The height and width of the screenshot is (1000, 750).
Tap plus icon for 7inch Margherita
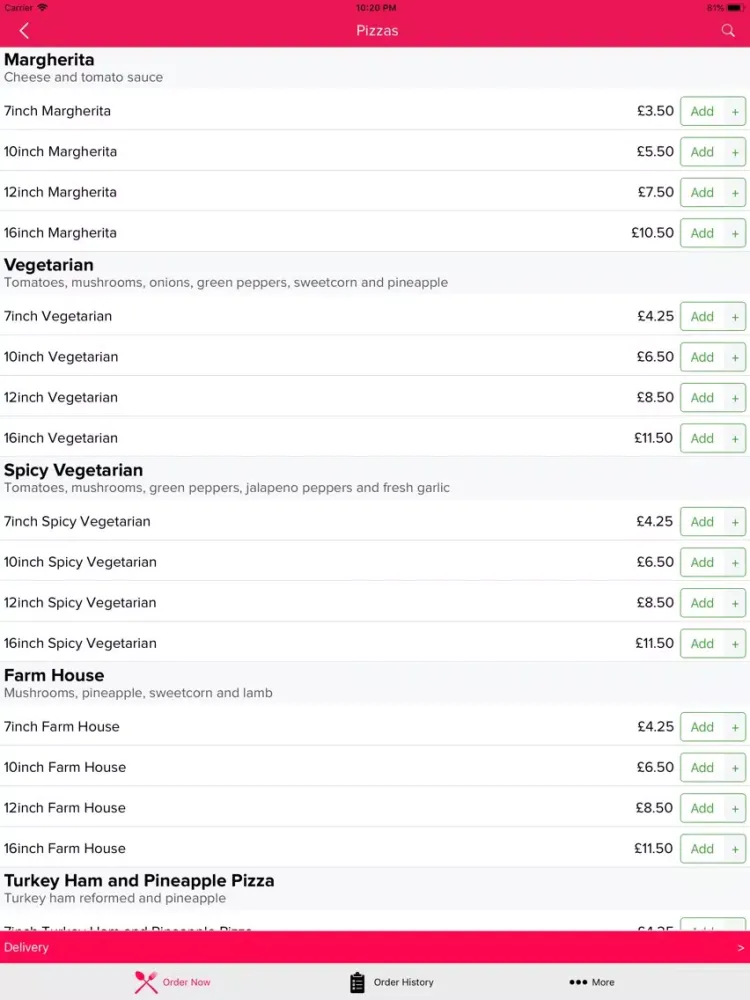735,112
